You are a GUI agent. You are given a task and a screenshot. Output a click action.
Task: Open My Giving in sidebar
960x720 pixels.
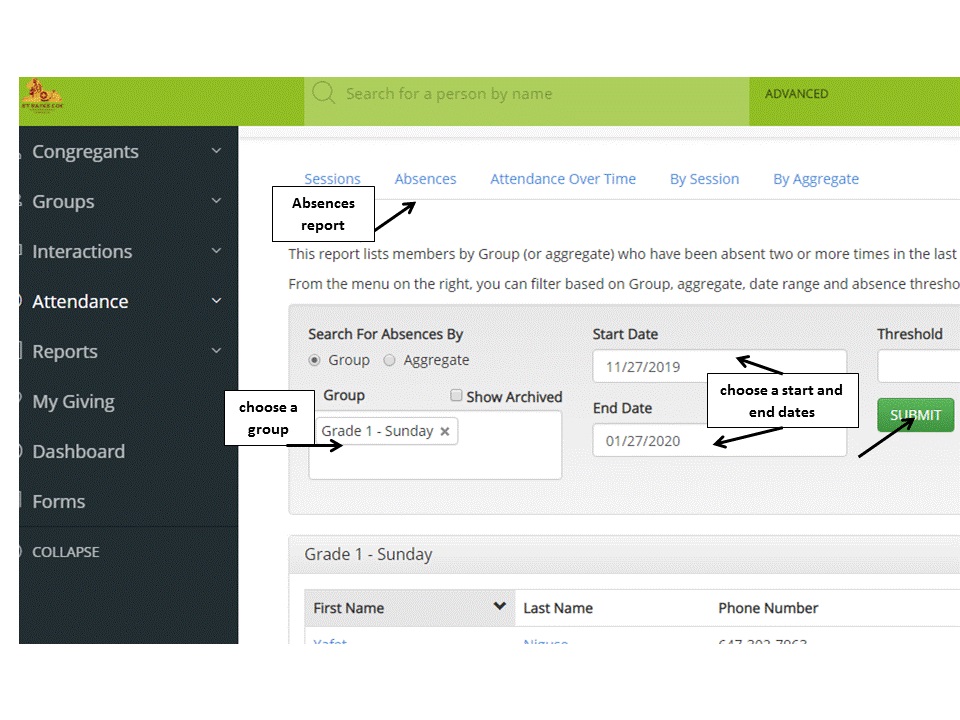point(73,402)
